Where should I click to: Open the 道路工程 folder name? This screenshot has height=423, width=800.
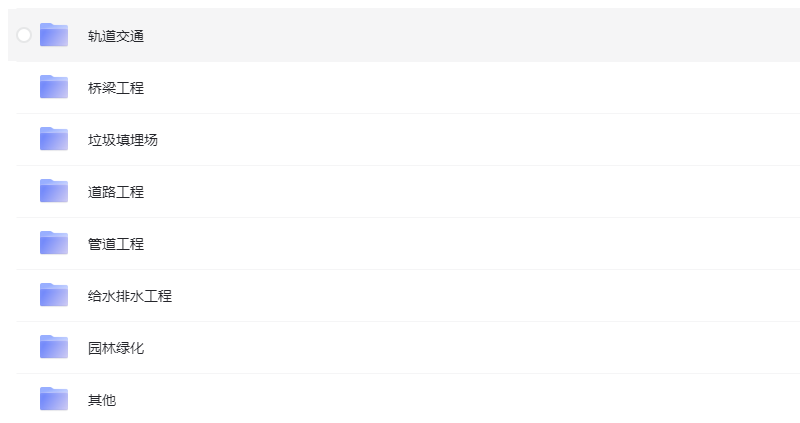click(x=116, y=192)
